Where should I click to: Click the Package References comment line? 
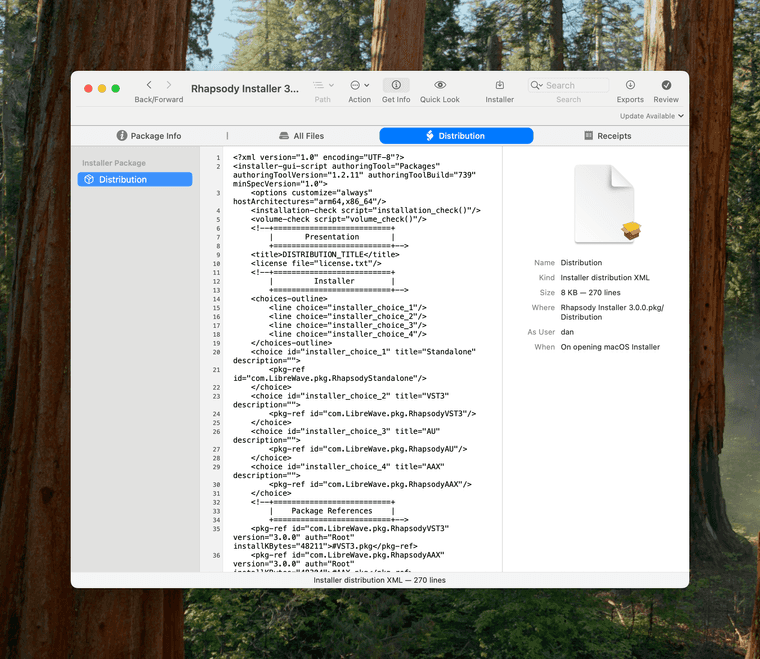pos(332,511)
